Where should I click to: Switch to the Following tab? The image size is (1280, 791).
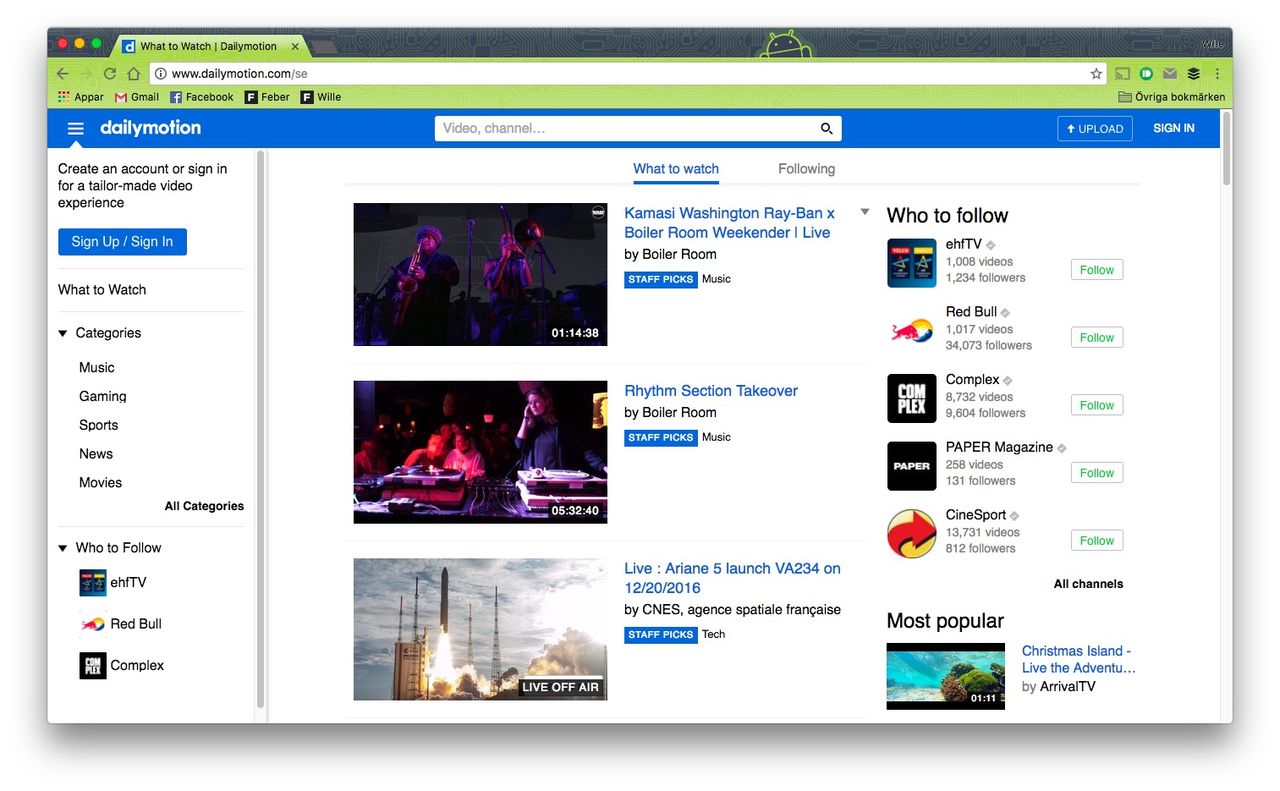[x=806, y=169]
